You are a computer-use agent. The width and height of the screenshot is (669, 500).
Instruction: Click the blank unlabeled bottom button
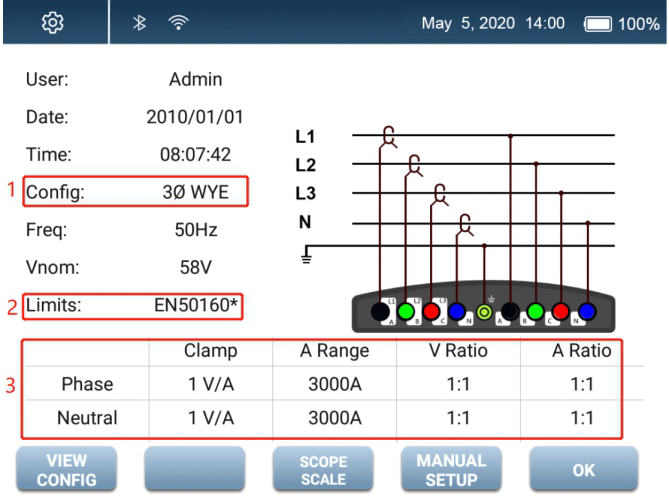coord(196,469)
